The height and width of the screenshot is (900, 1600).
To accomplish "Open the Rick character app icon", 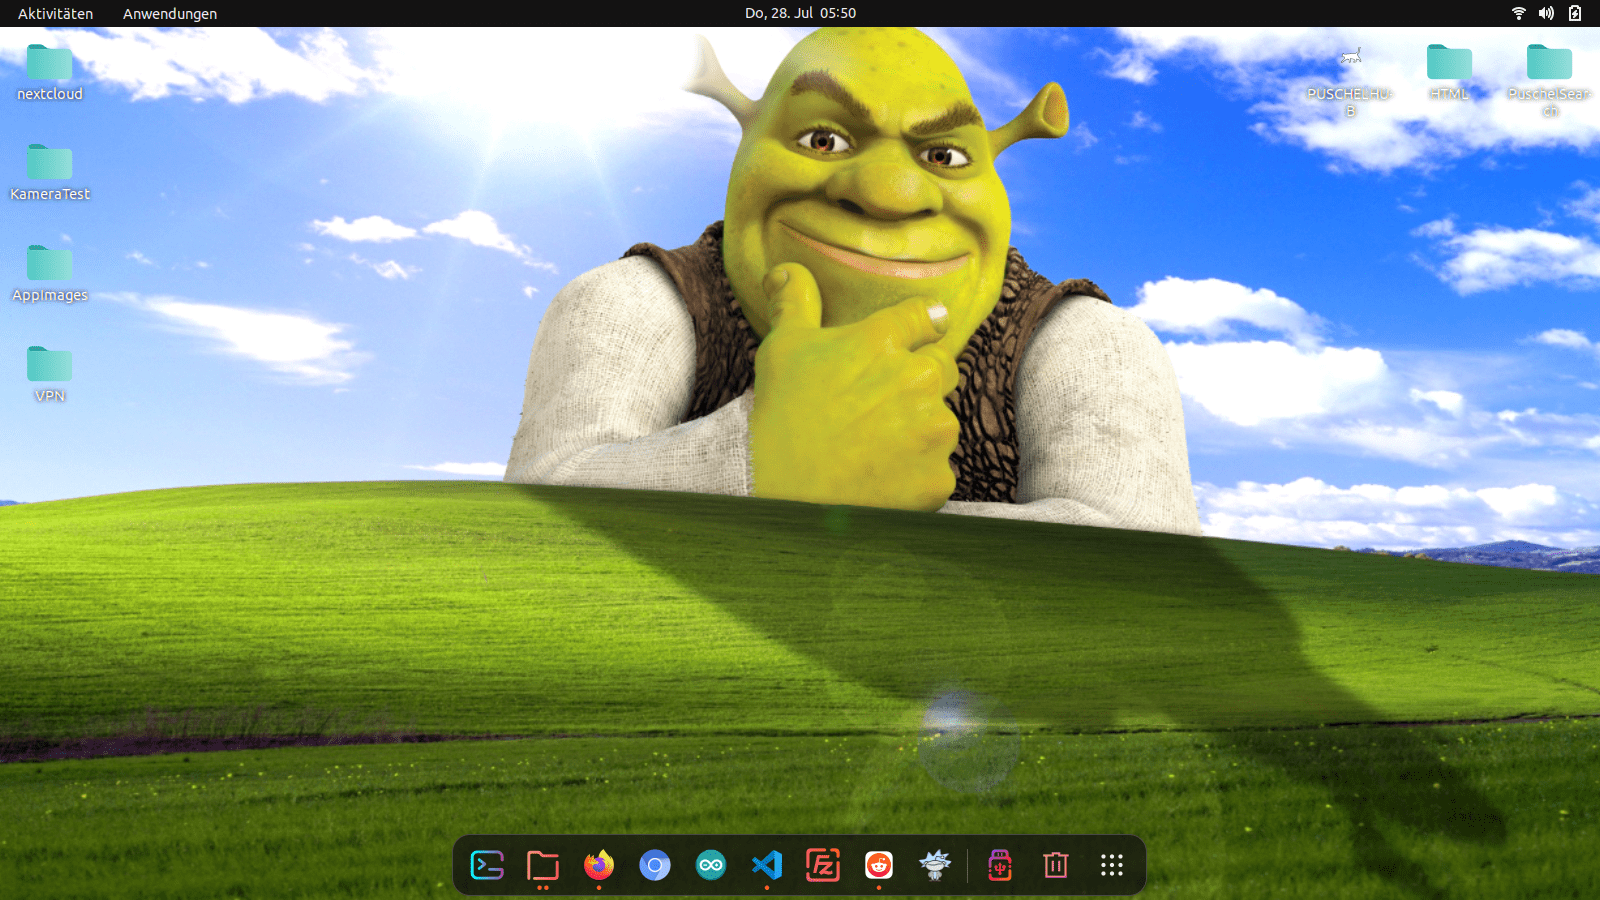I will click(x=935, y=865).
